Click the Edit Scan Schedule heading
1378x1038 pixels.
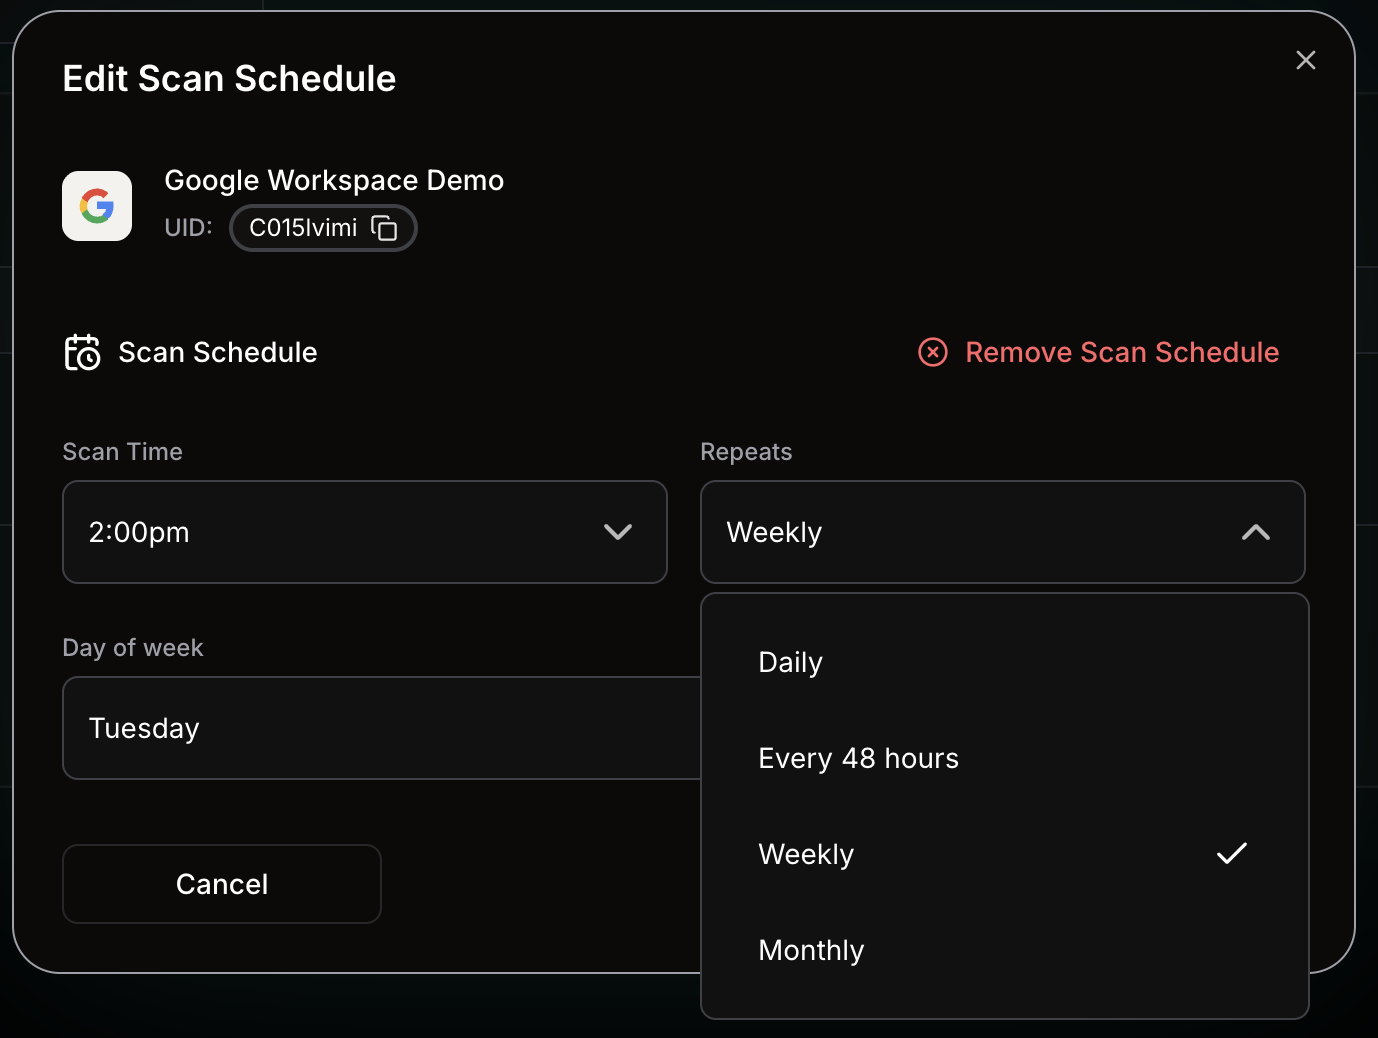pyautogui.click(x=229, y=78)
